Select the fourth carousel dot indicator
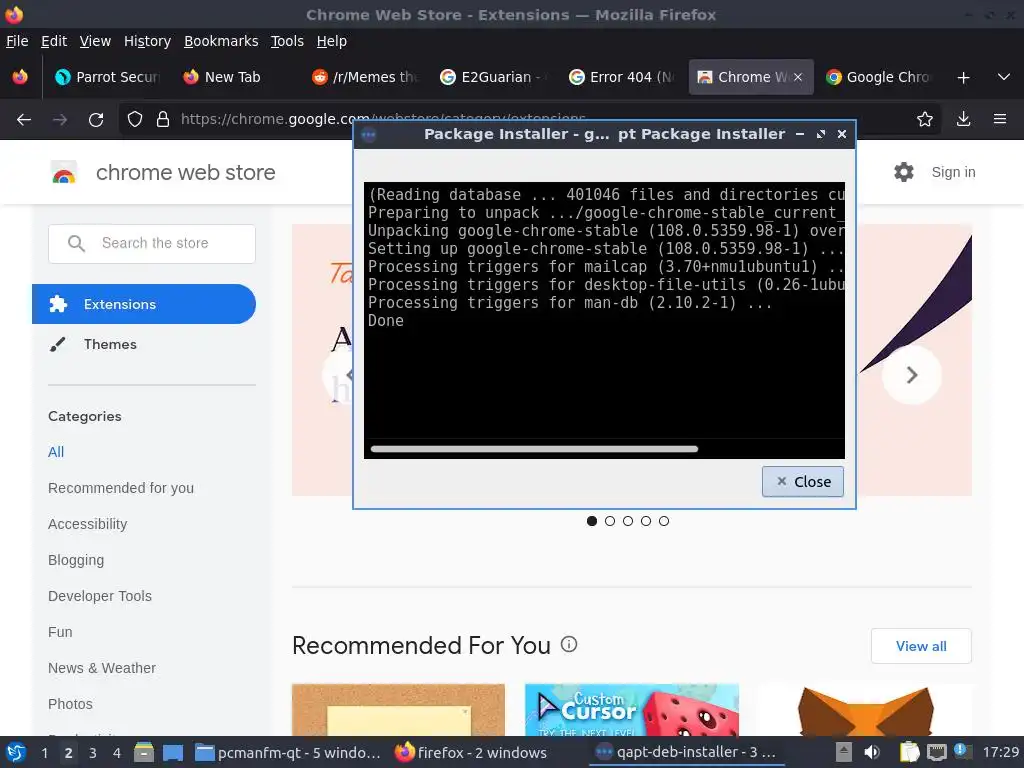1024x768 pixels. [x=646, y=521]
